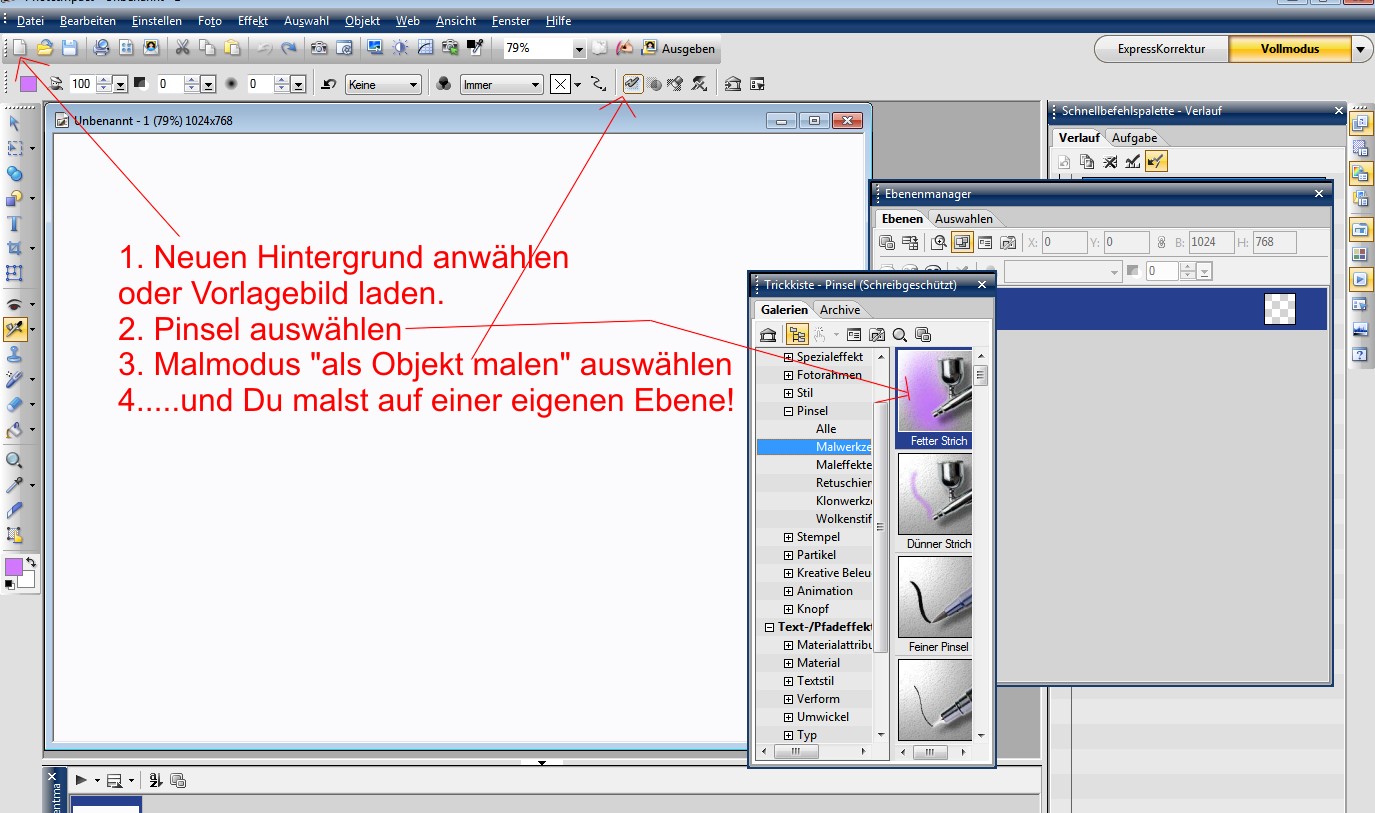This screenshot has height=813, width=1375.
Task: Expand the Stempel tree node
Action: pyautogui.click(x=788, y=537)
